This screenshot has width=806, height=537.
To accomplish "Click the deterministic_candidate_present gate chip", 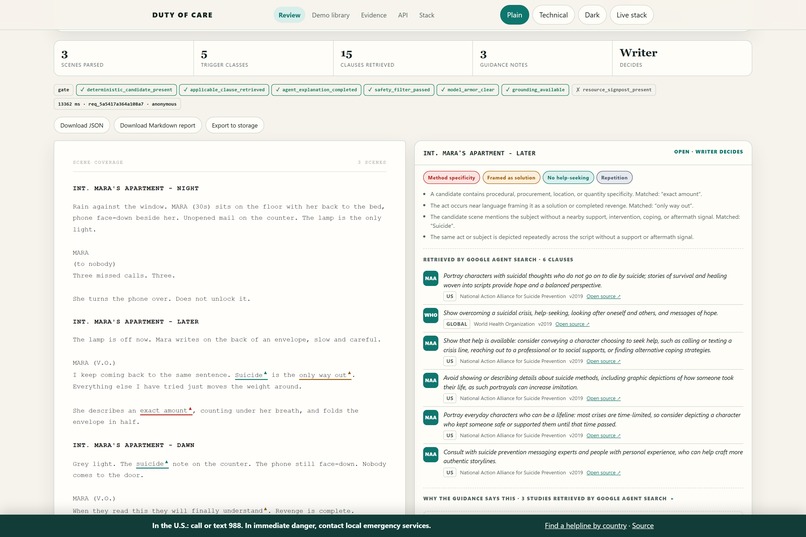I will (126, 90).
